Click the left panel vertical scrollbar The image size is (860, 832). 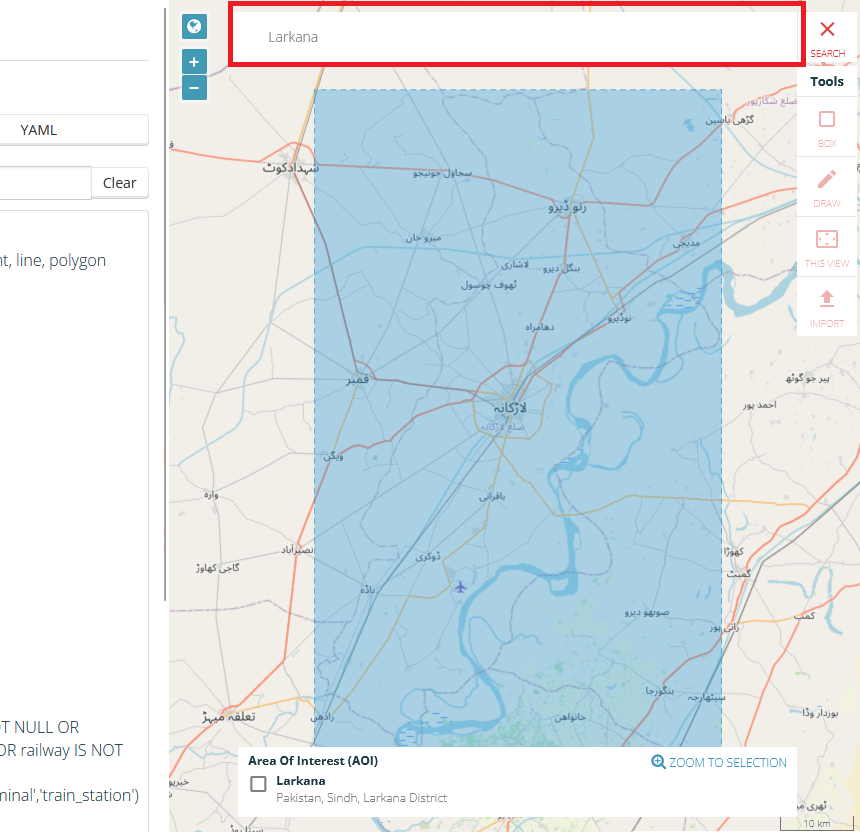[x=164, y=300]
